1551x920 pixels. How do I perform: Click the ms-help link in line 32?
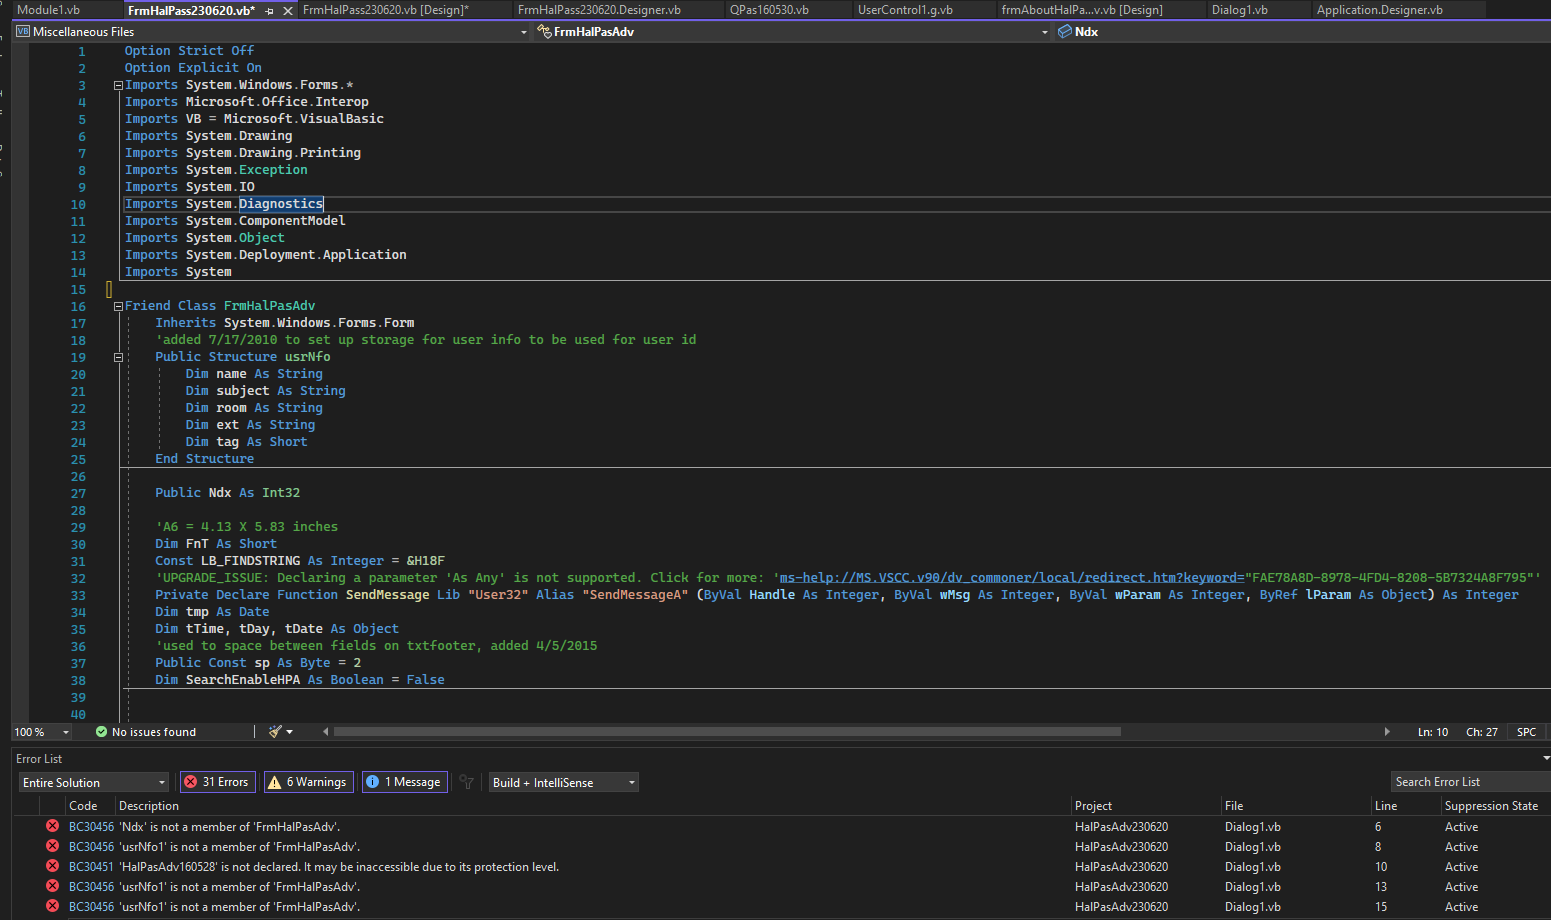[x=1010, y=578]
